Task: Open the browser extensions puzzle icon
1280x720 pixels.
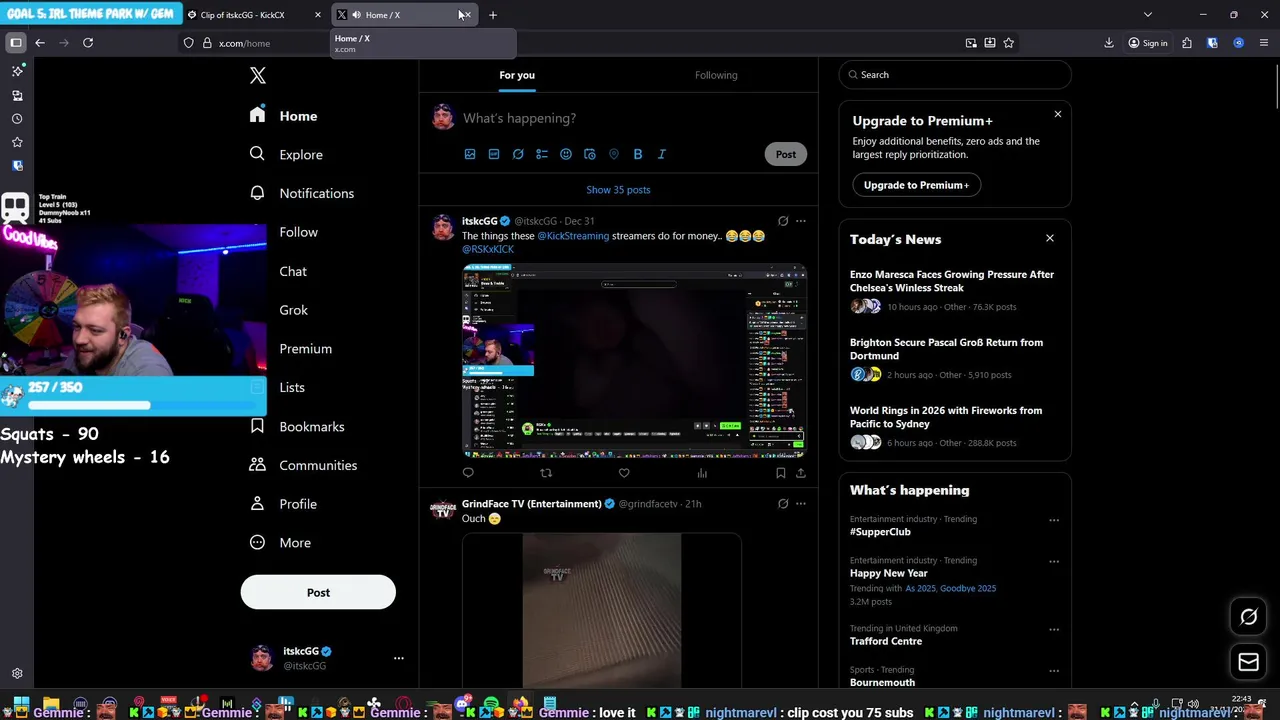Action: coord(1187,43)
